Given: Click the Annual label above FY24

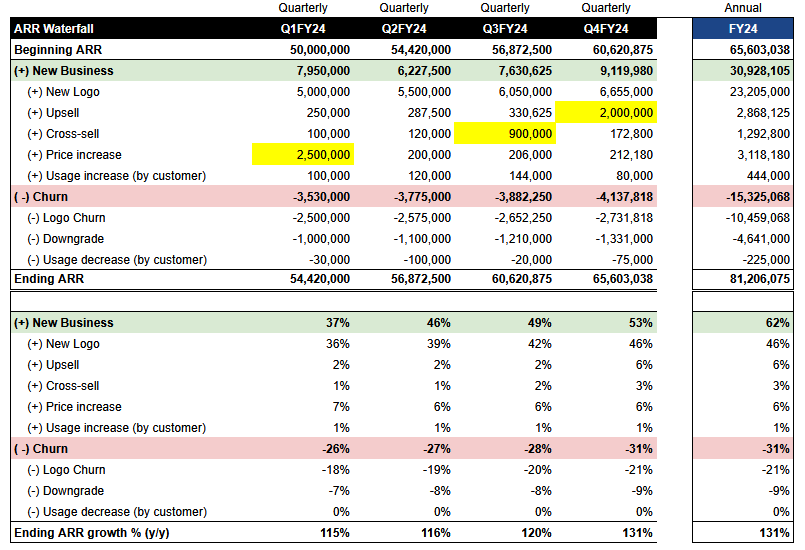Looking at the screenshot, I should click(743, 8).
